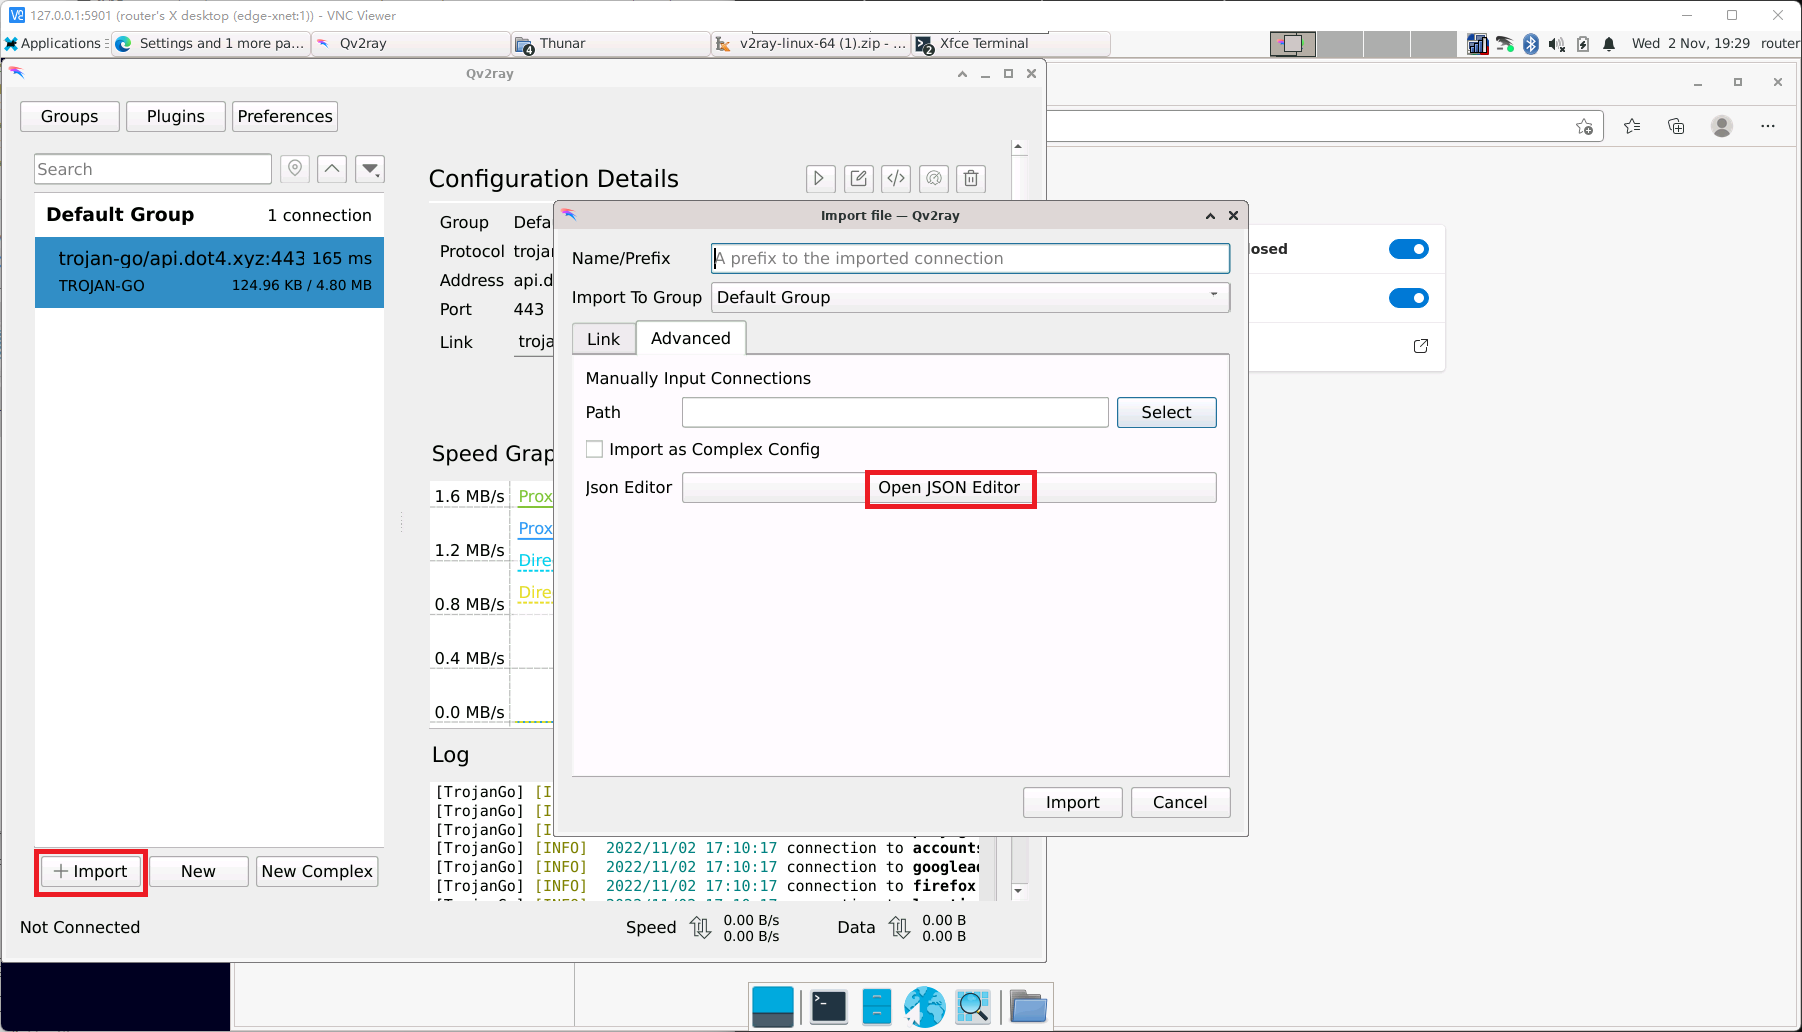This screenshot has height=1032, width=1802.
Task: Open the application finder magnifier icon in dock
Action: 973,1007
